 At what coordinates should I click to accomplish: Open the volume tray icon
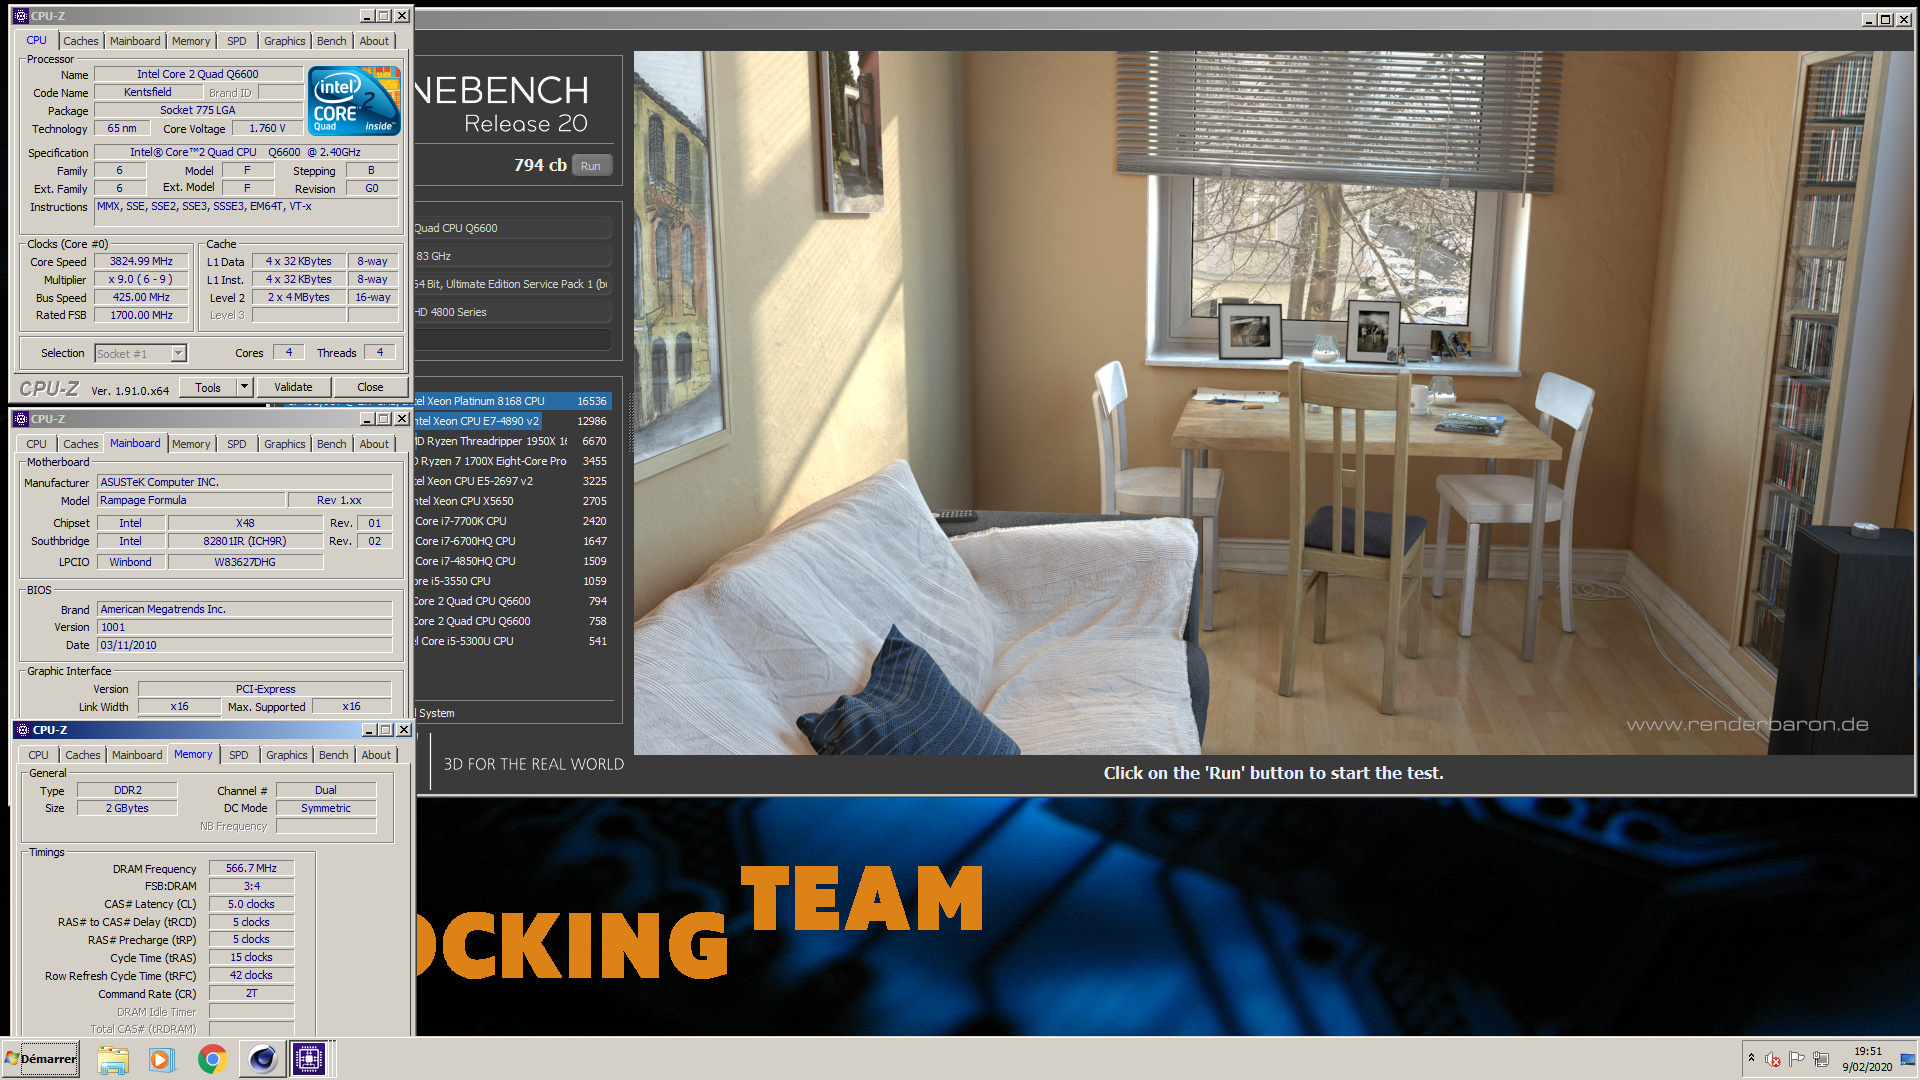pyautogui.click(x=1773, y=1059)
